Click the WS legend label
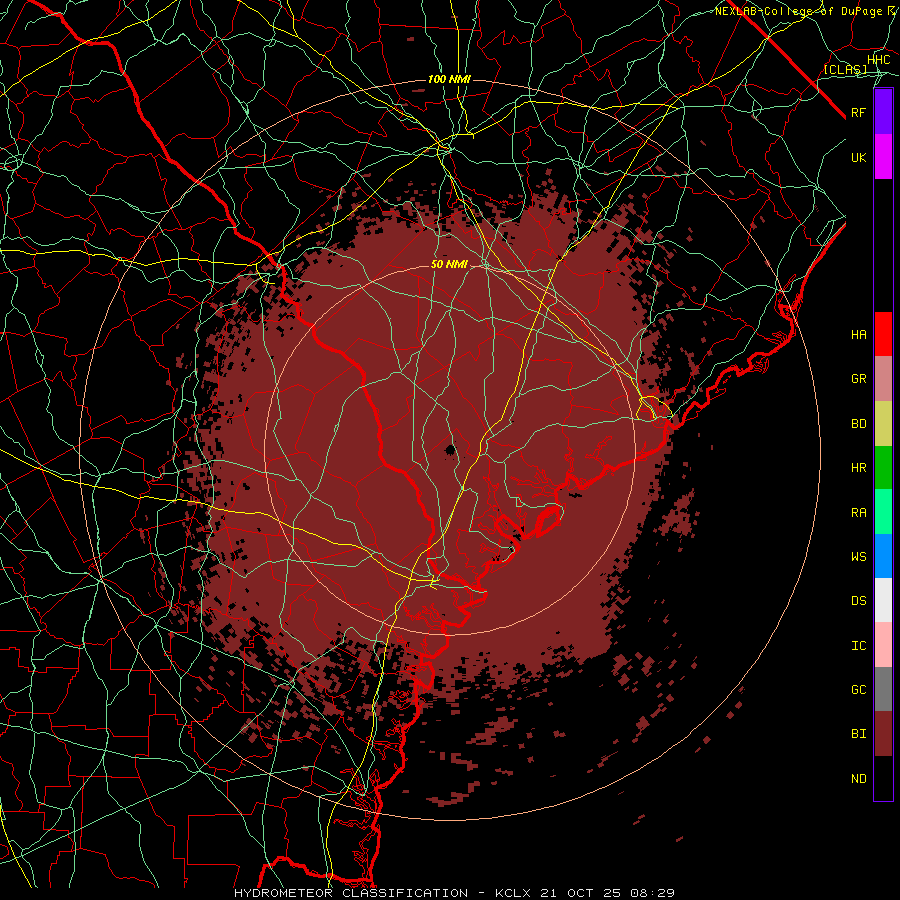This screenshot has width=900, height=900. (858, 557)
